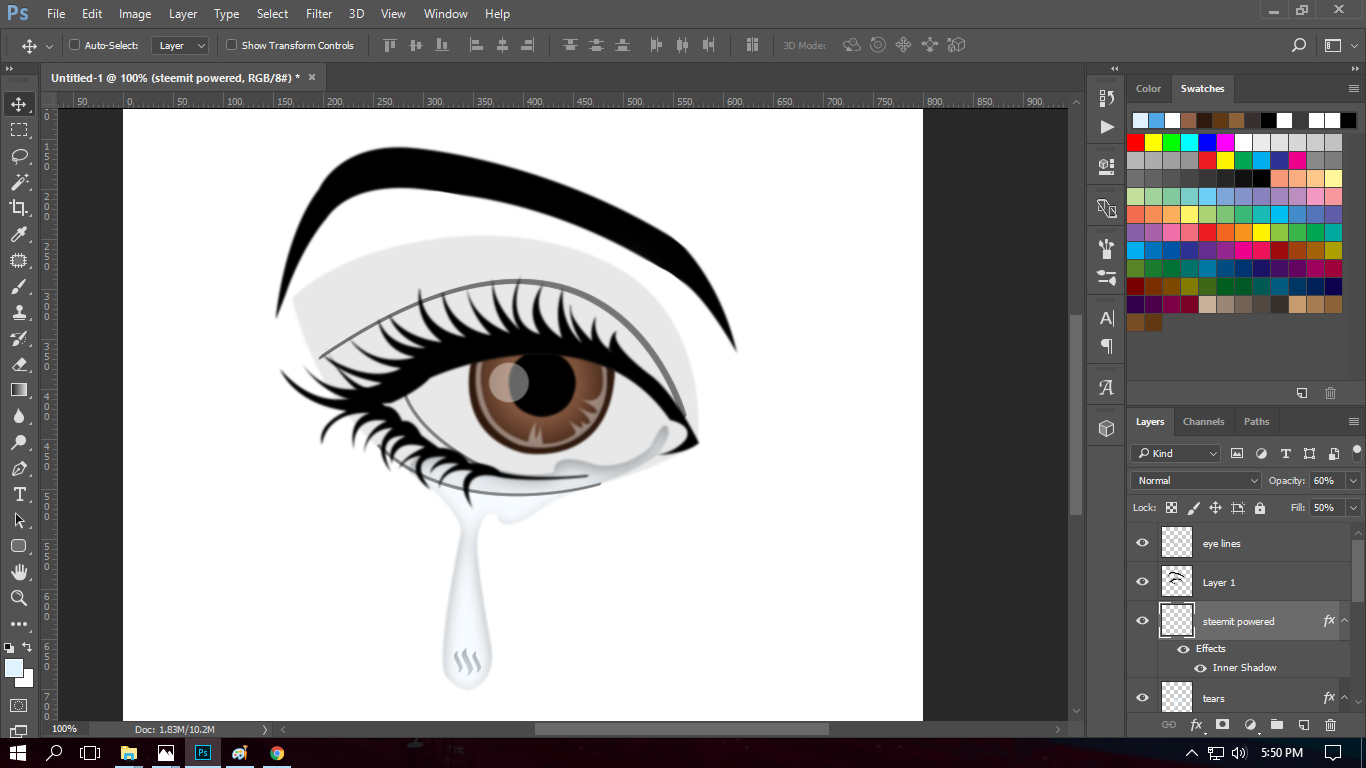
Task: Select the Hand tool
Action: 19,572
